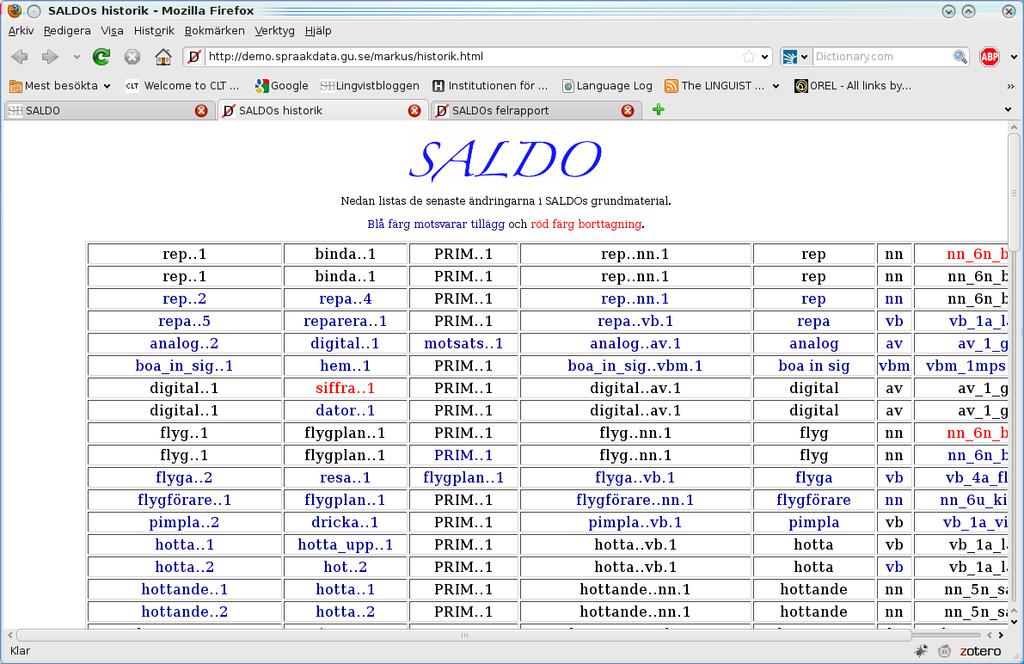Open the list all tabs dropdown
1024x664 pixels.
[x=1008, y=110]
